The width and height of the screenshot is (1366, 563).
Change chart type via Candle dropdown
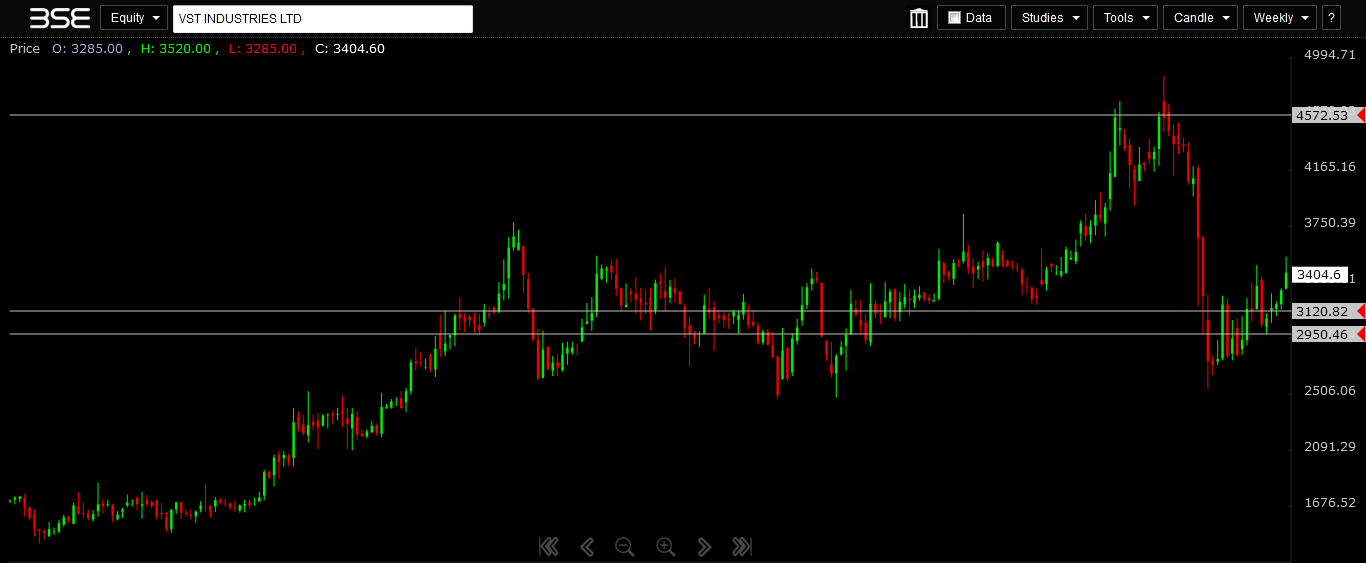pyautogui.click(x=1200, y=18)
